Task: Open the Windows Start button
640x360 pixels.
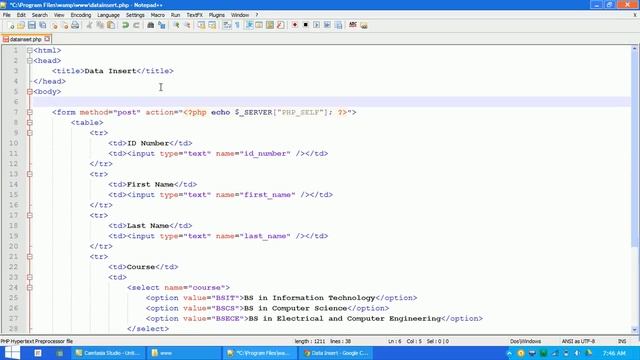Action: pyautogui.click(x=11, y=353)
